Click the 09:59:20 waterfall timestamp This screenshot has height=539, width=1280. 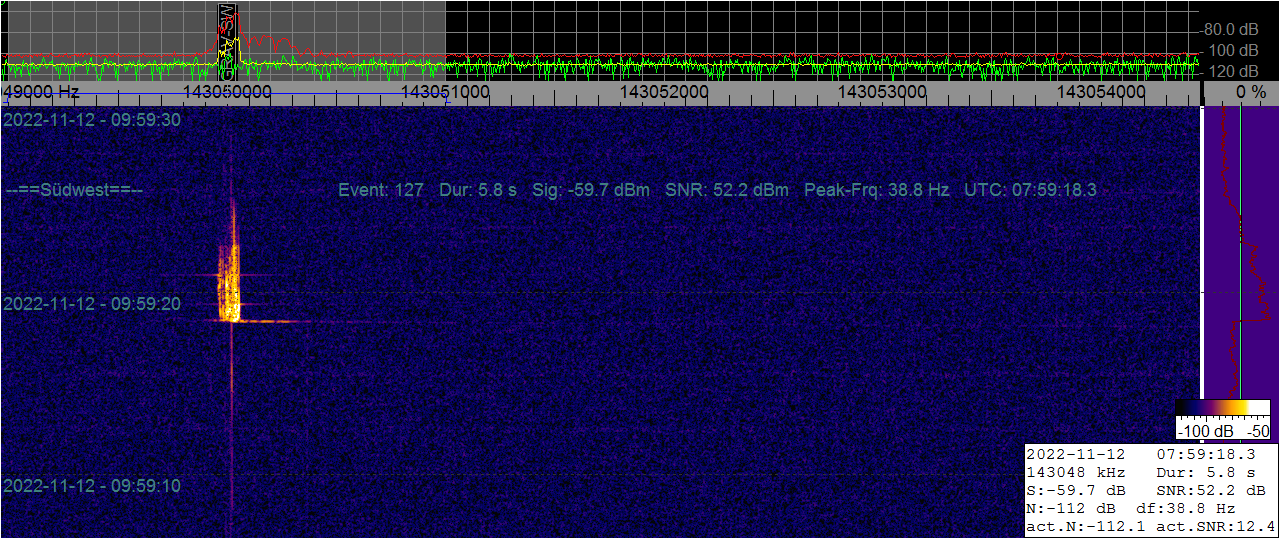[x=92, y=303]
